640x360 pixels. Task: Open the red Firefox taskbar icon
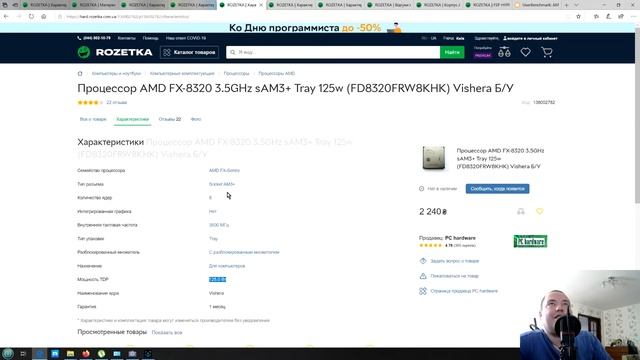coord(86,353)
